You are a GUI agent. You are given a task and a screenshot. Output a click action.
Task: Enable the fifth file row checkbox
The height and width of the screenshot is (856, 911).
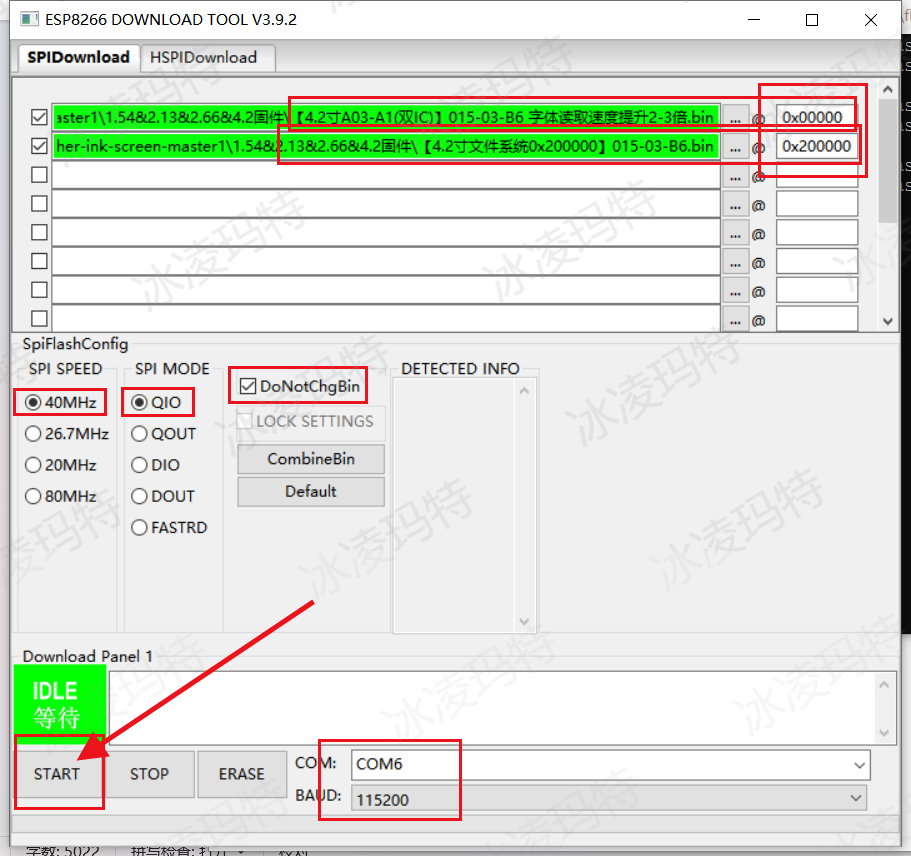click(x=39, y=232)
